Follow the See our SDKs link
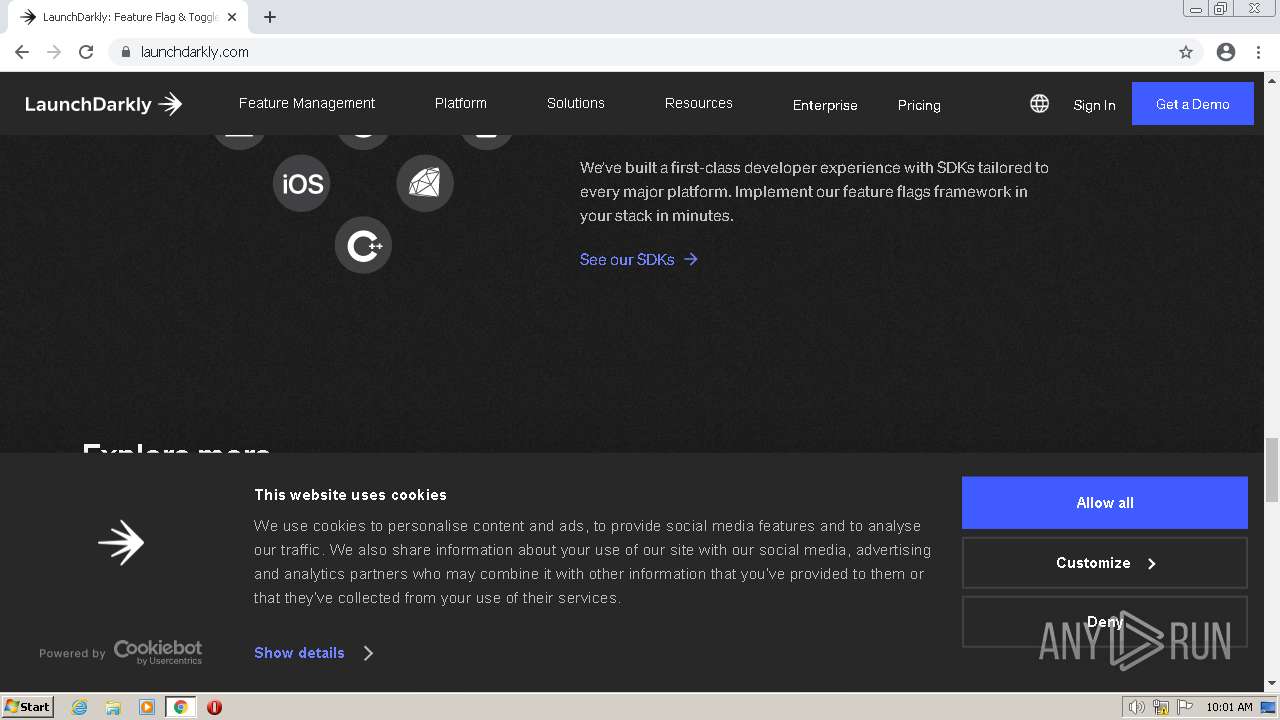This screenshot has width=1280, height=720. (x=639, y=259)
